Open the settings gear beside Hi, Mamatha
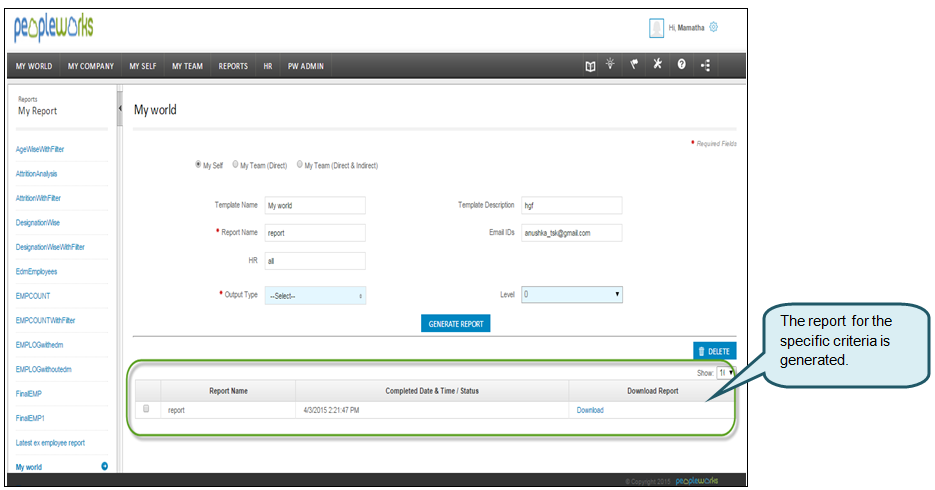The height and width of the screenshot is (490, 935). point(713,28)
